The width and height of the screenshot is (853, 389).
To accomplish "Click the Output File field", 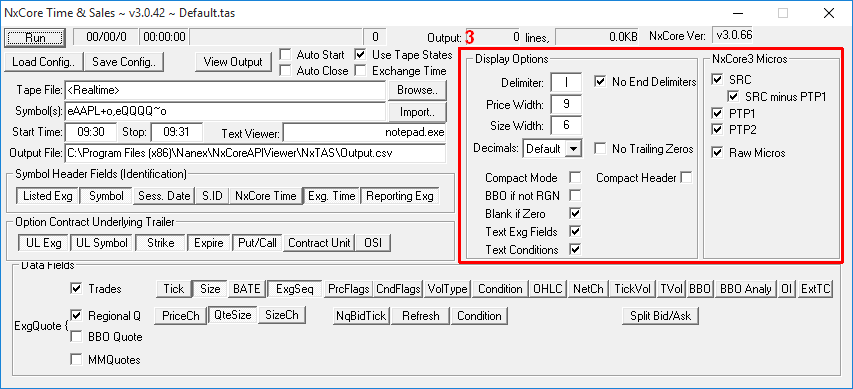I will click(255, 153).
